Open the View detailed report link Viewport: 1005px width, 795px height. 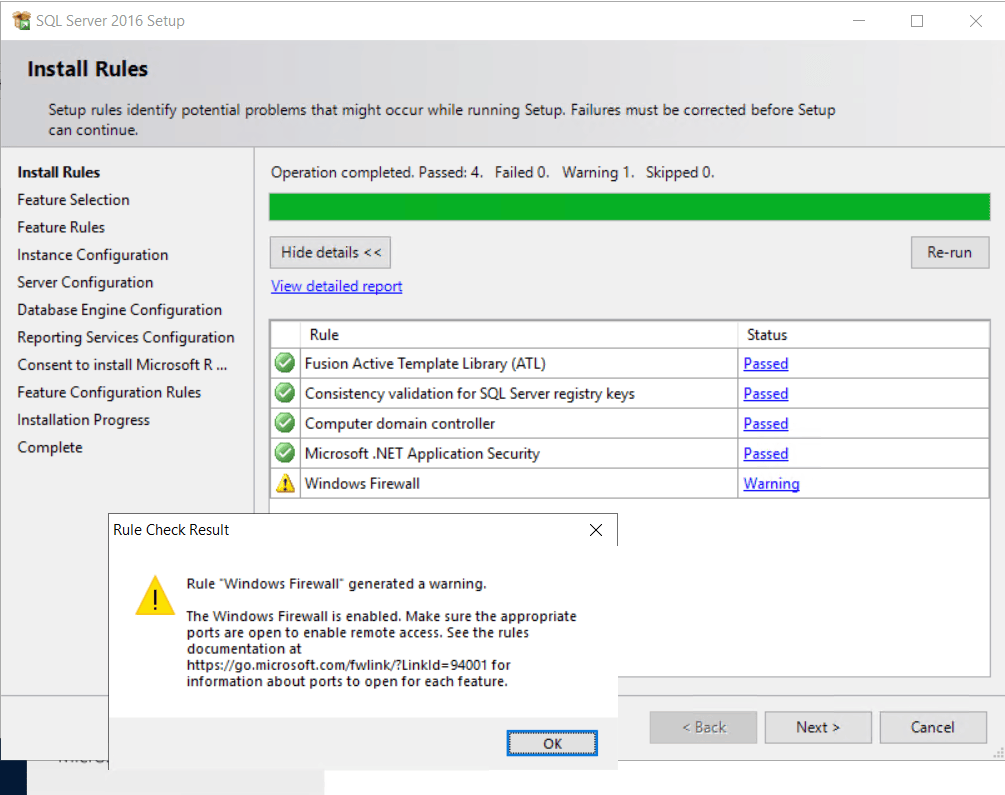(336, 286)
